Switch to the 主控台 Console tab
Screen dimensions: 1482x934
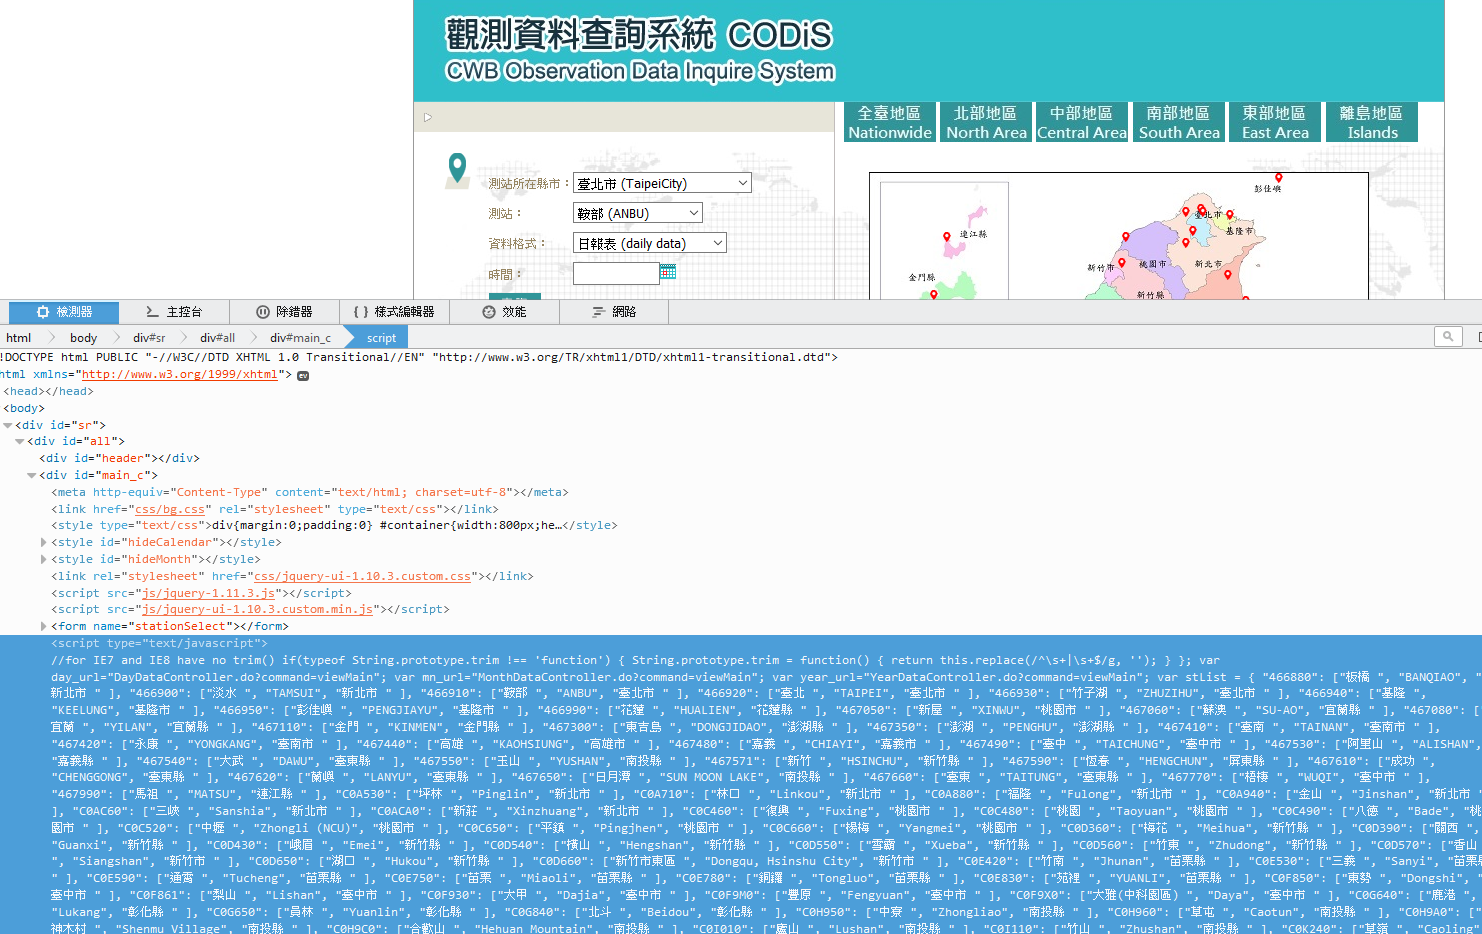(x=176, y=311)
